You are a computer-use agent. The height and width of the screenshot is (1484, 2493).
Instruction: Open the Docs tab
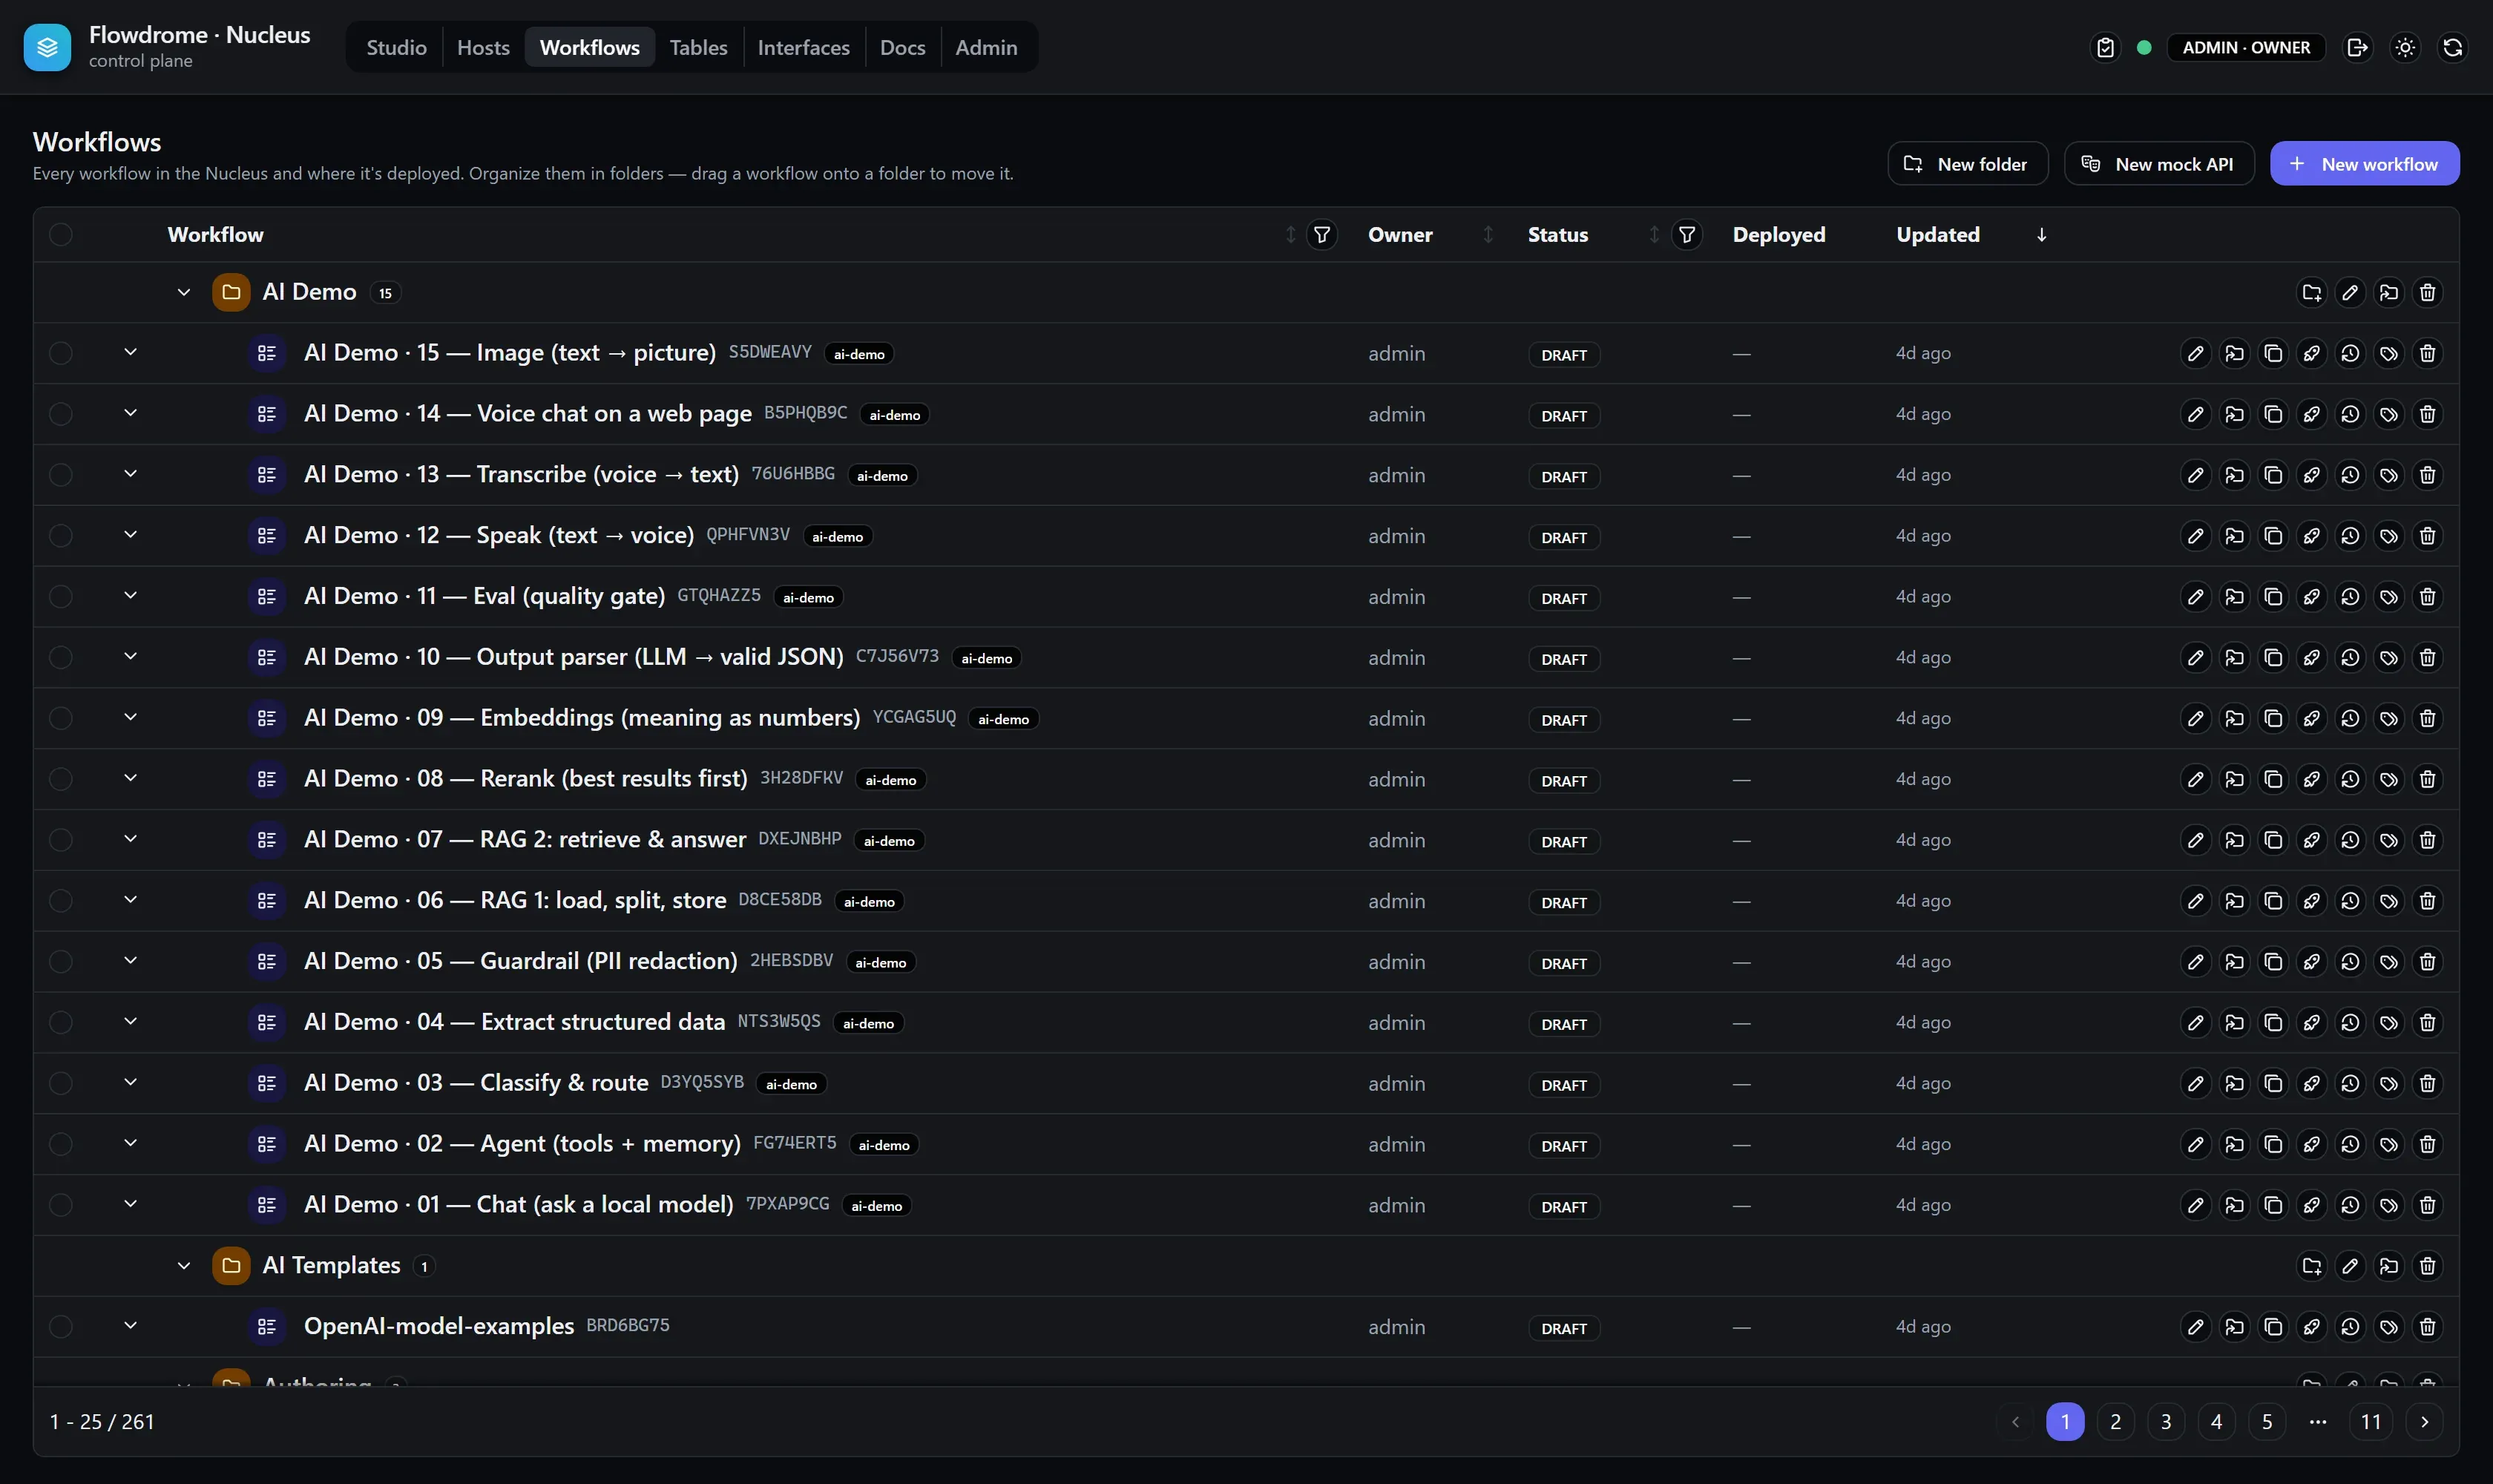902,47
